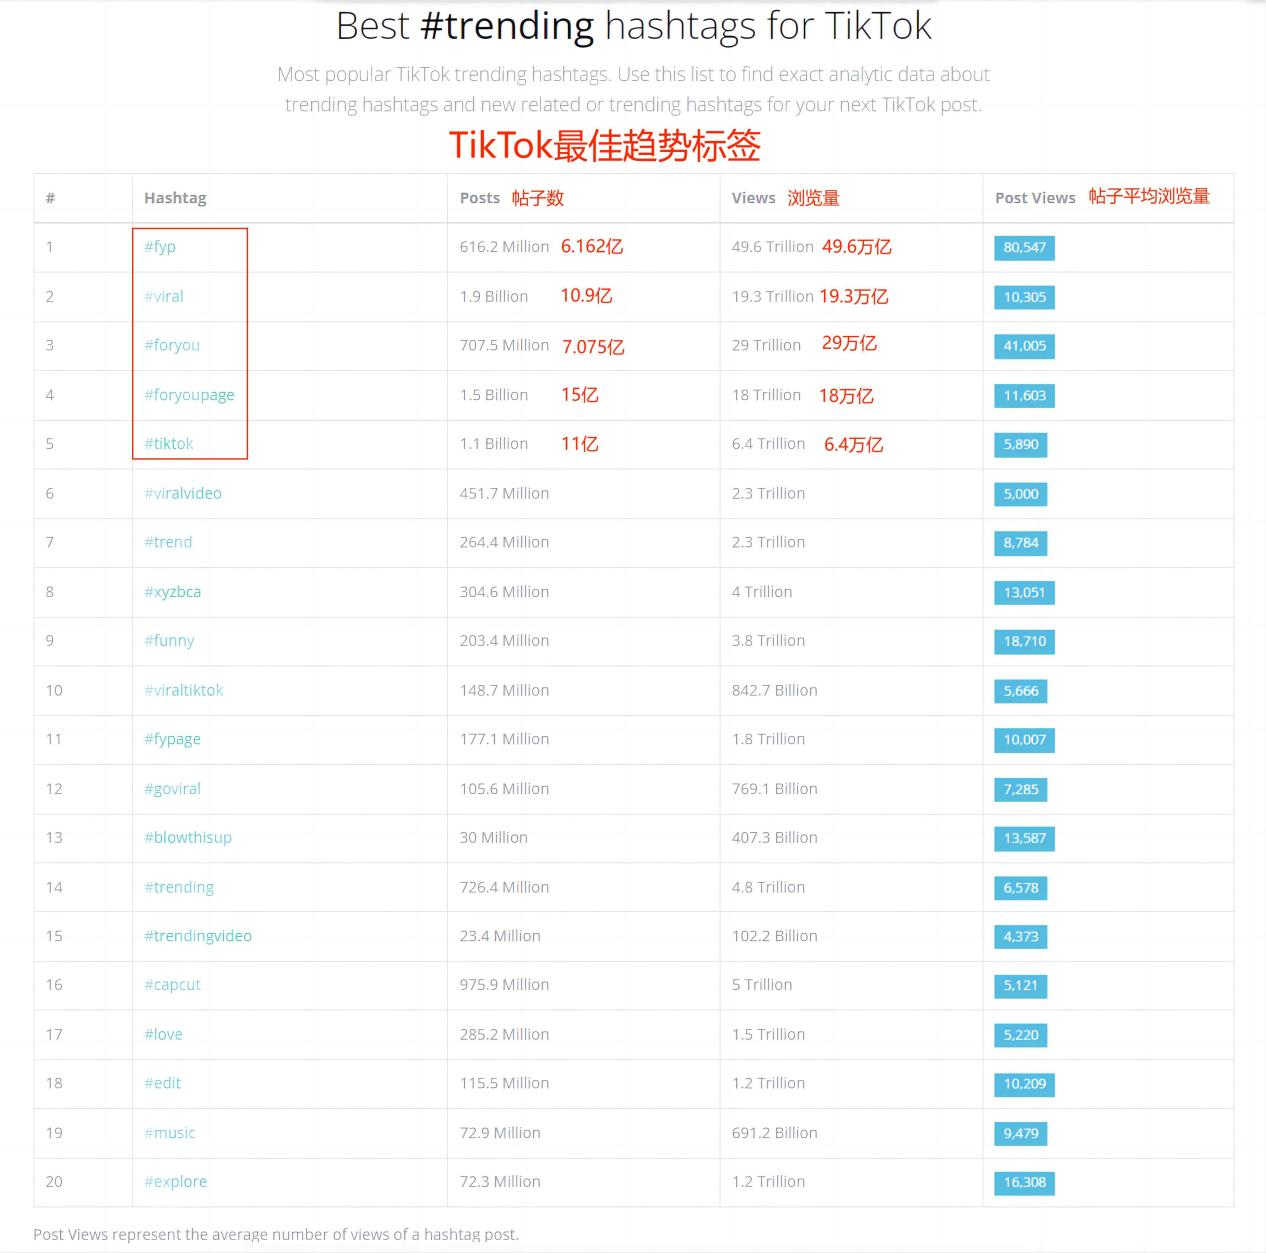
Task: Click the #viral hashtag link
Action: pos(164,297)
